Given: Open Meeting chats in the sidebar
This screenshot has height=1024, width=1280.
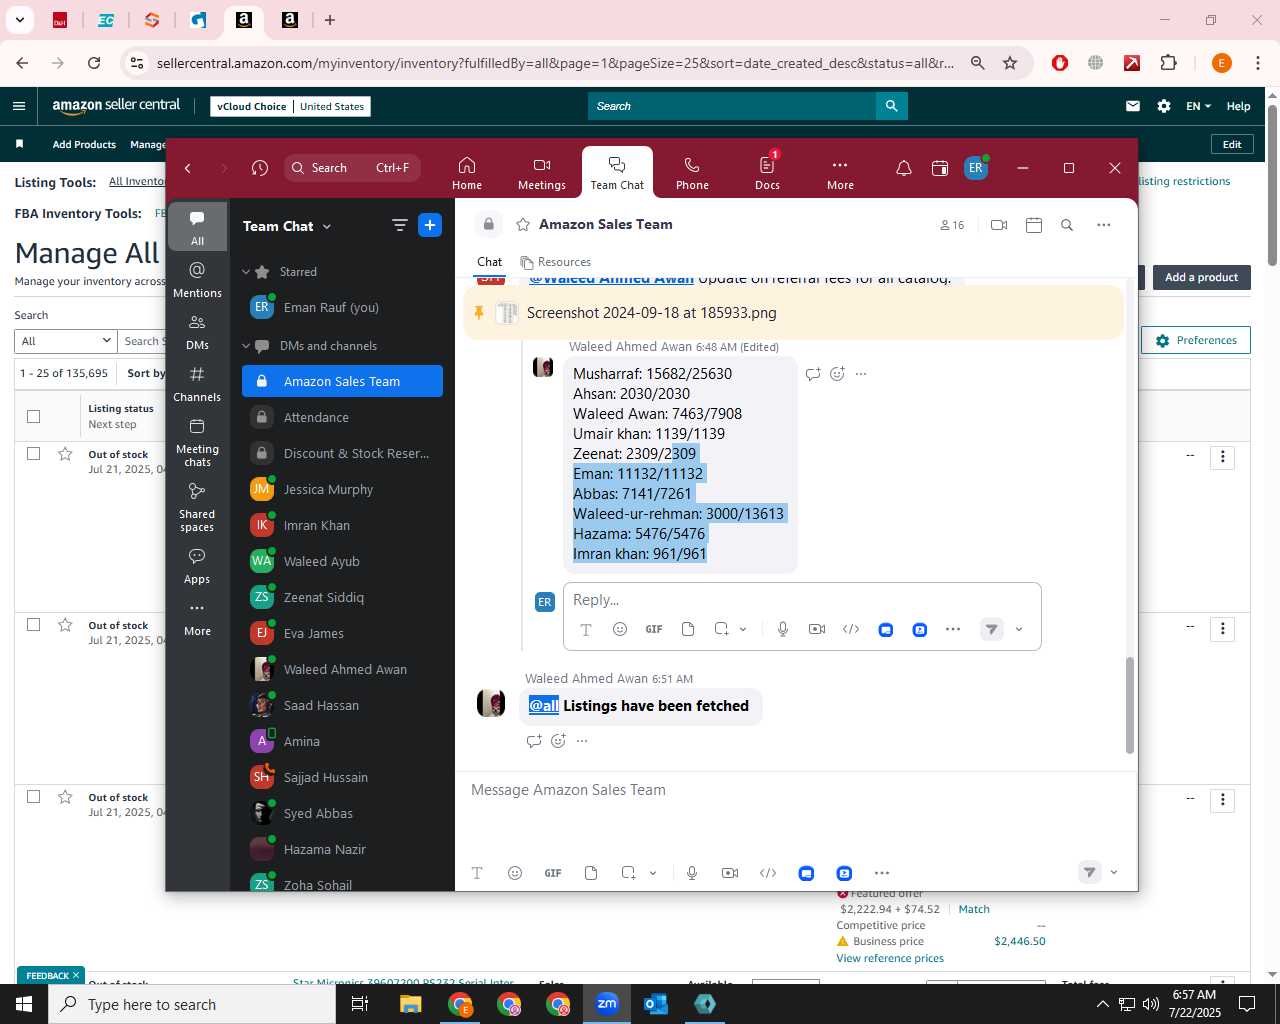Looking at the screenshot, I should pos(197,442).
